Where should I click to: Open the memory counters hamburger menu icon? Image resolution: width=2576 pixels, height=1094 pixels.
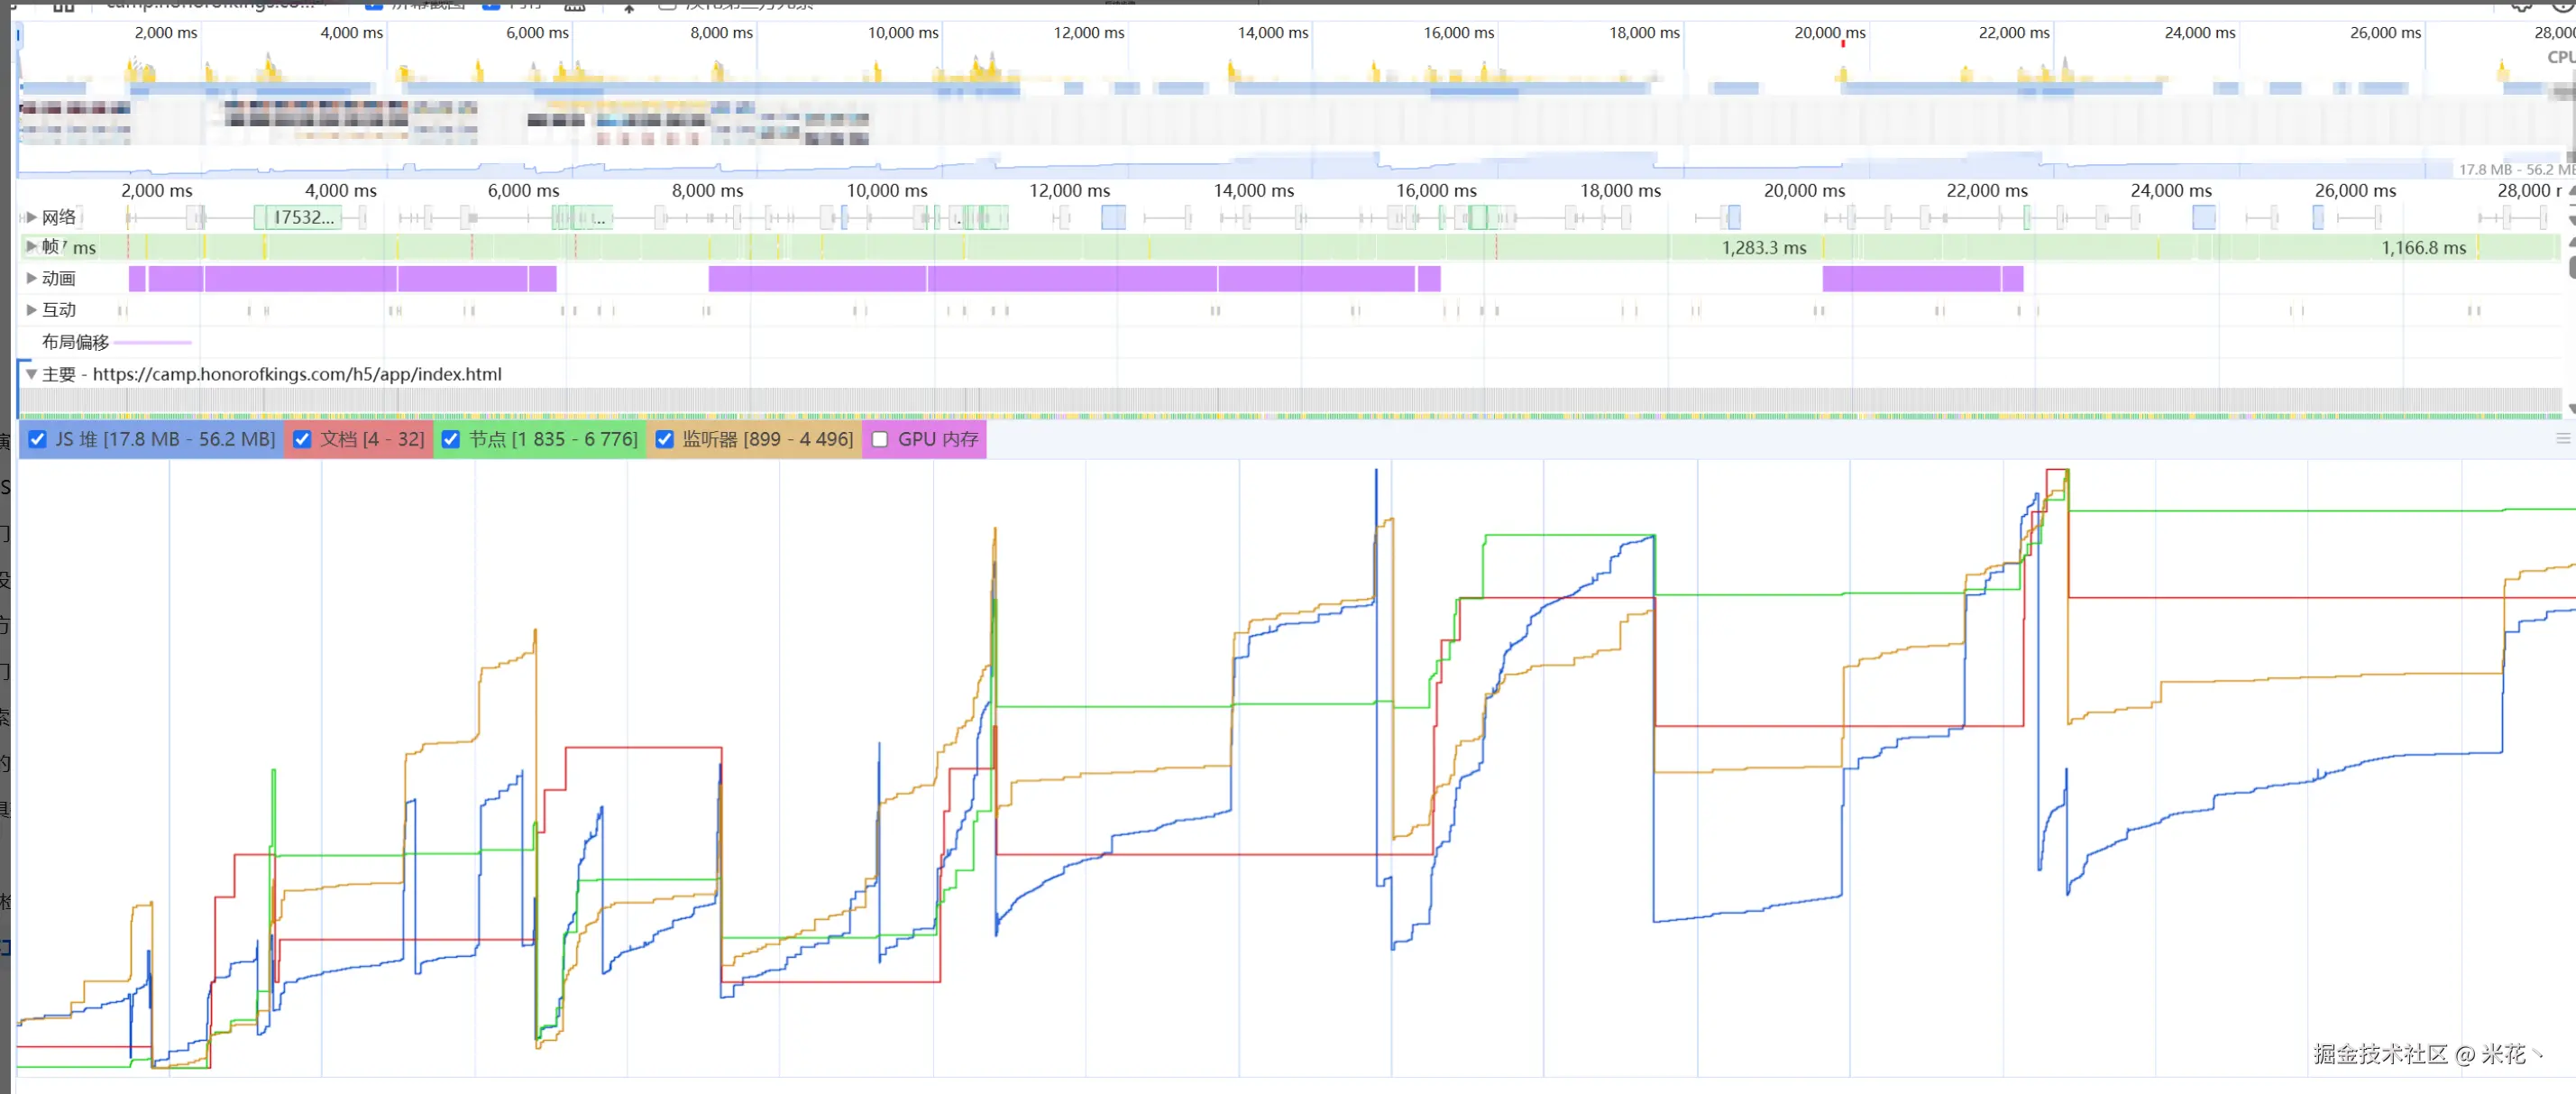2562,439
